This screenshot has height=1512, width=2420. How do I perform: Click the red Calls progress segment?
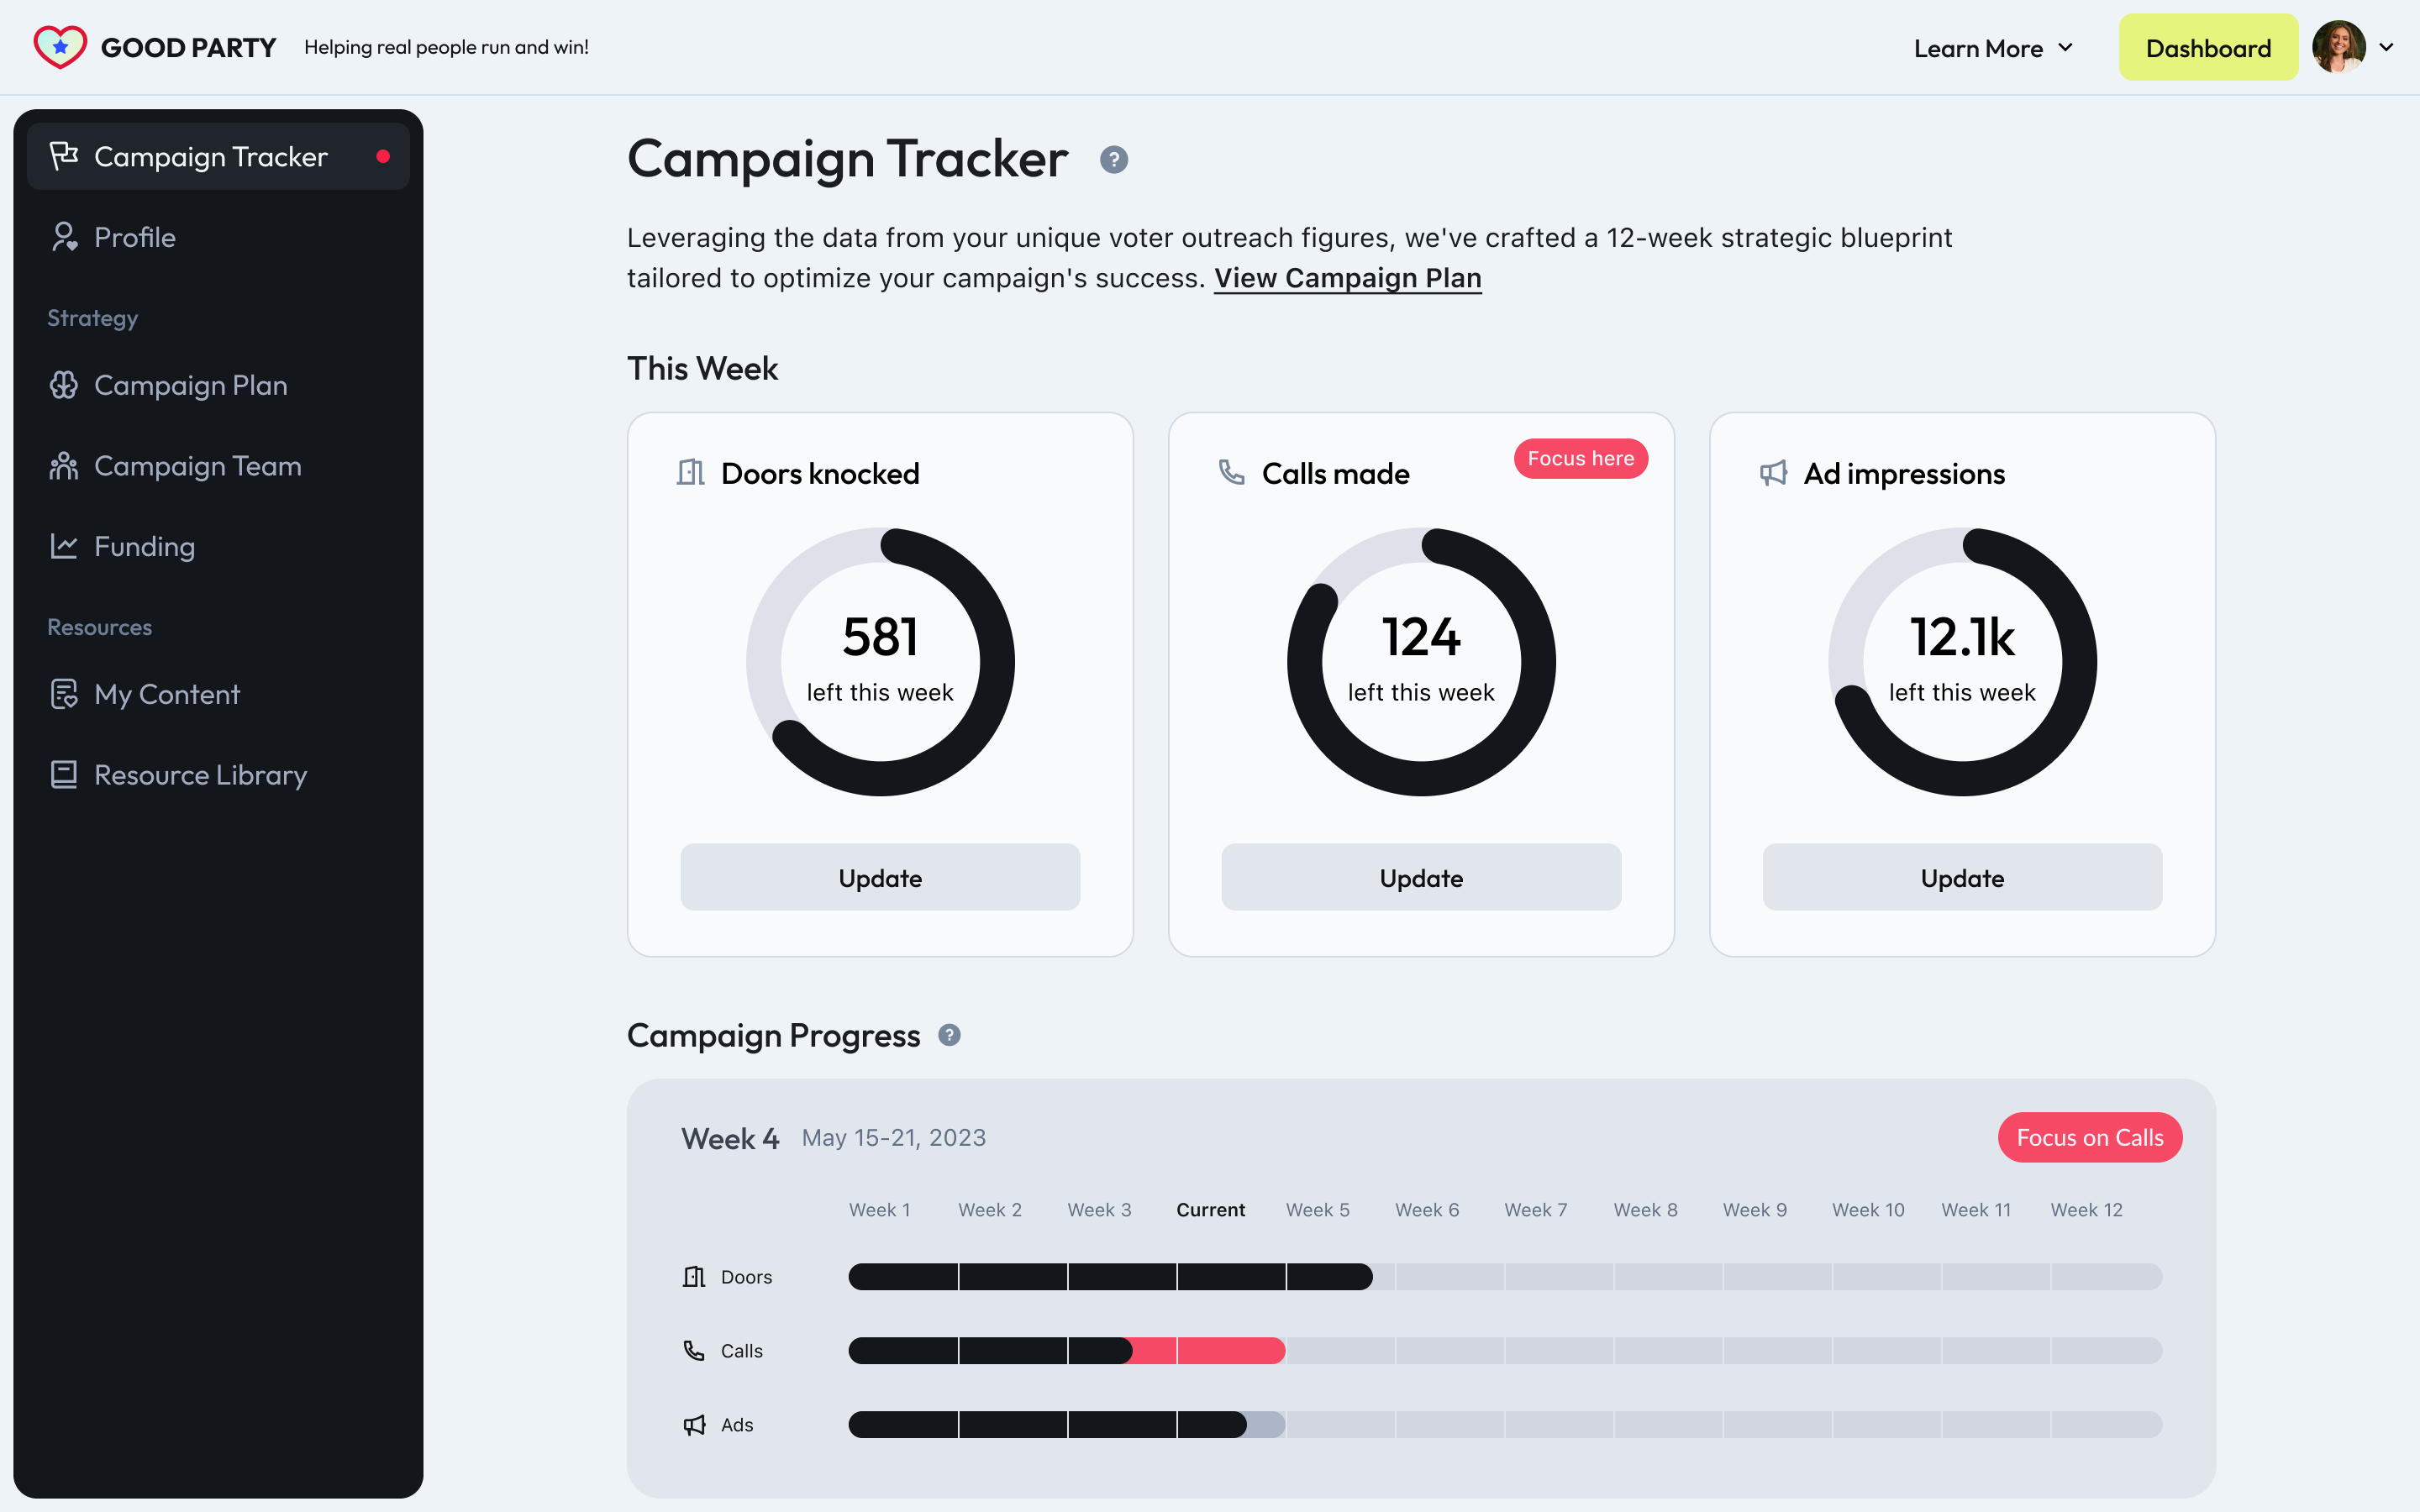click(x=1205, y=1351)
